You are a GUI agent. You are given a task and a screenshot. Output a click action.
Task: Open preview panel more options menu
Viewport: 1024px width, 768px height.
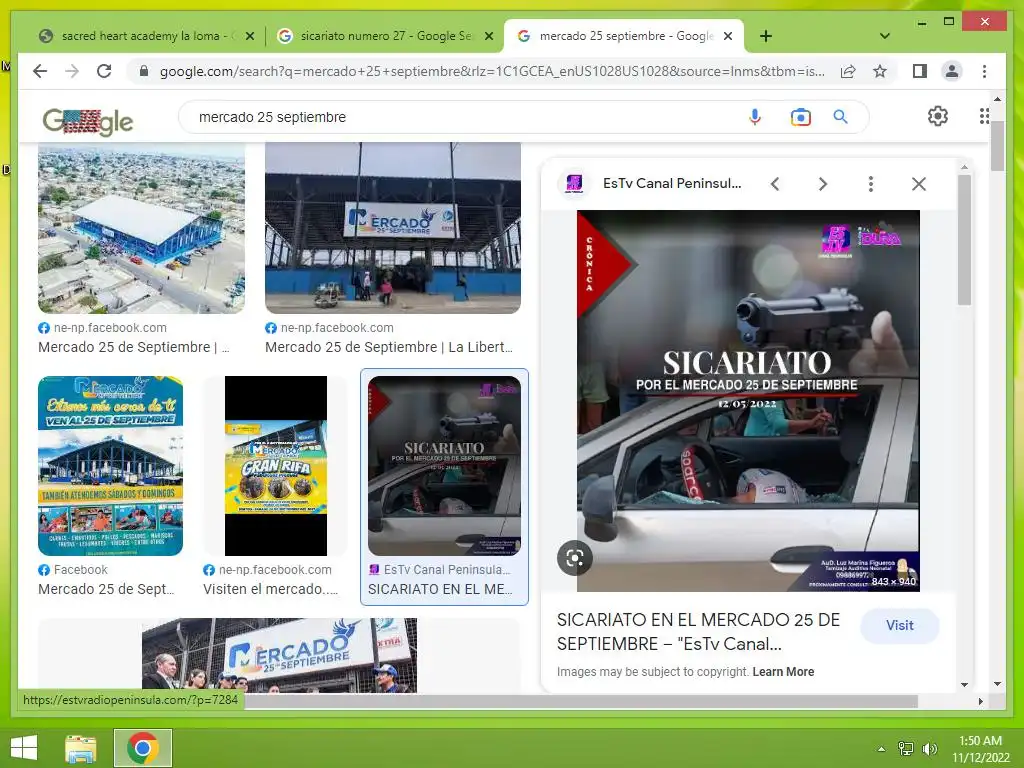coord(871,184)
